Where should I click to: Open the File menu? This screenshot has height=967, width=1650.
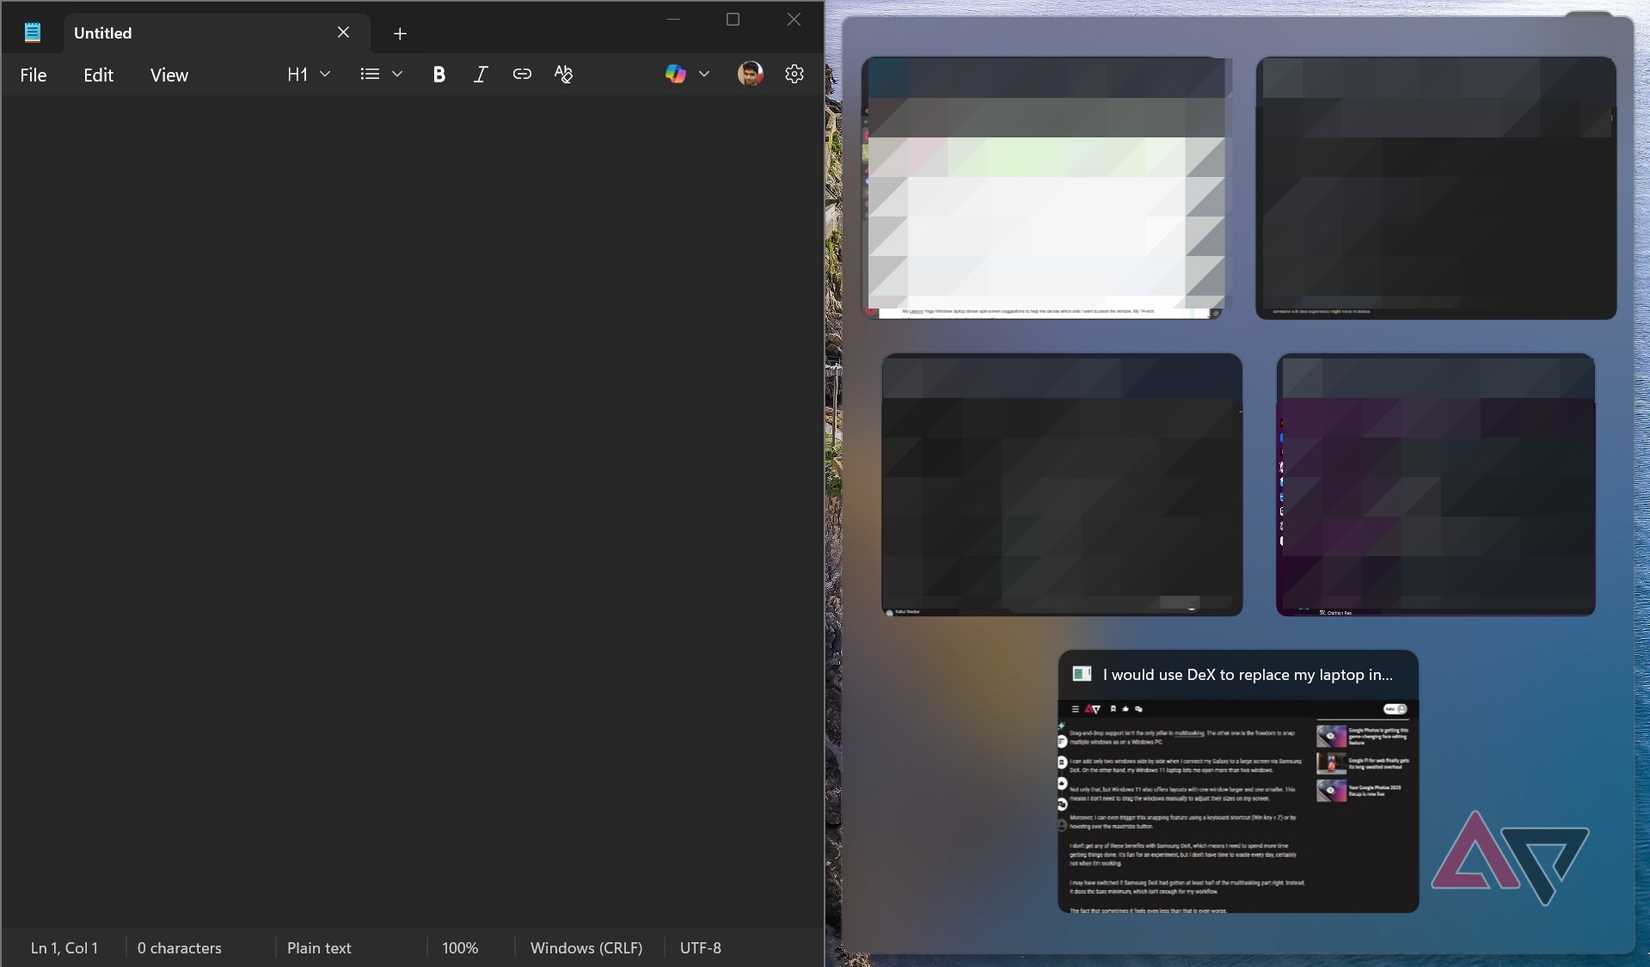33,74
